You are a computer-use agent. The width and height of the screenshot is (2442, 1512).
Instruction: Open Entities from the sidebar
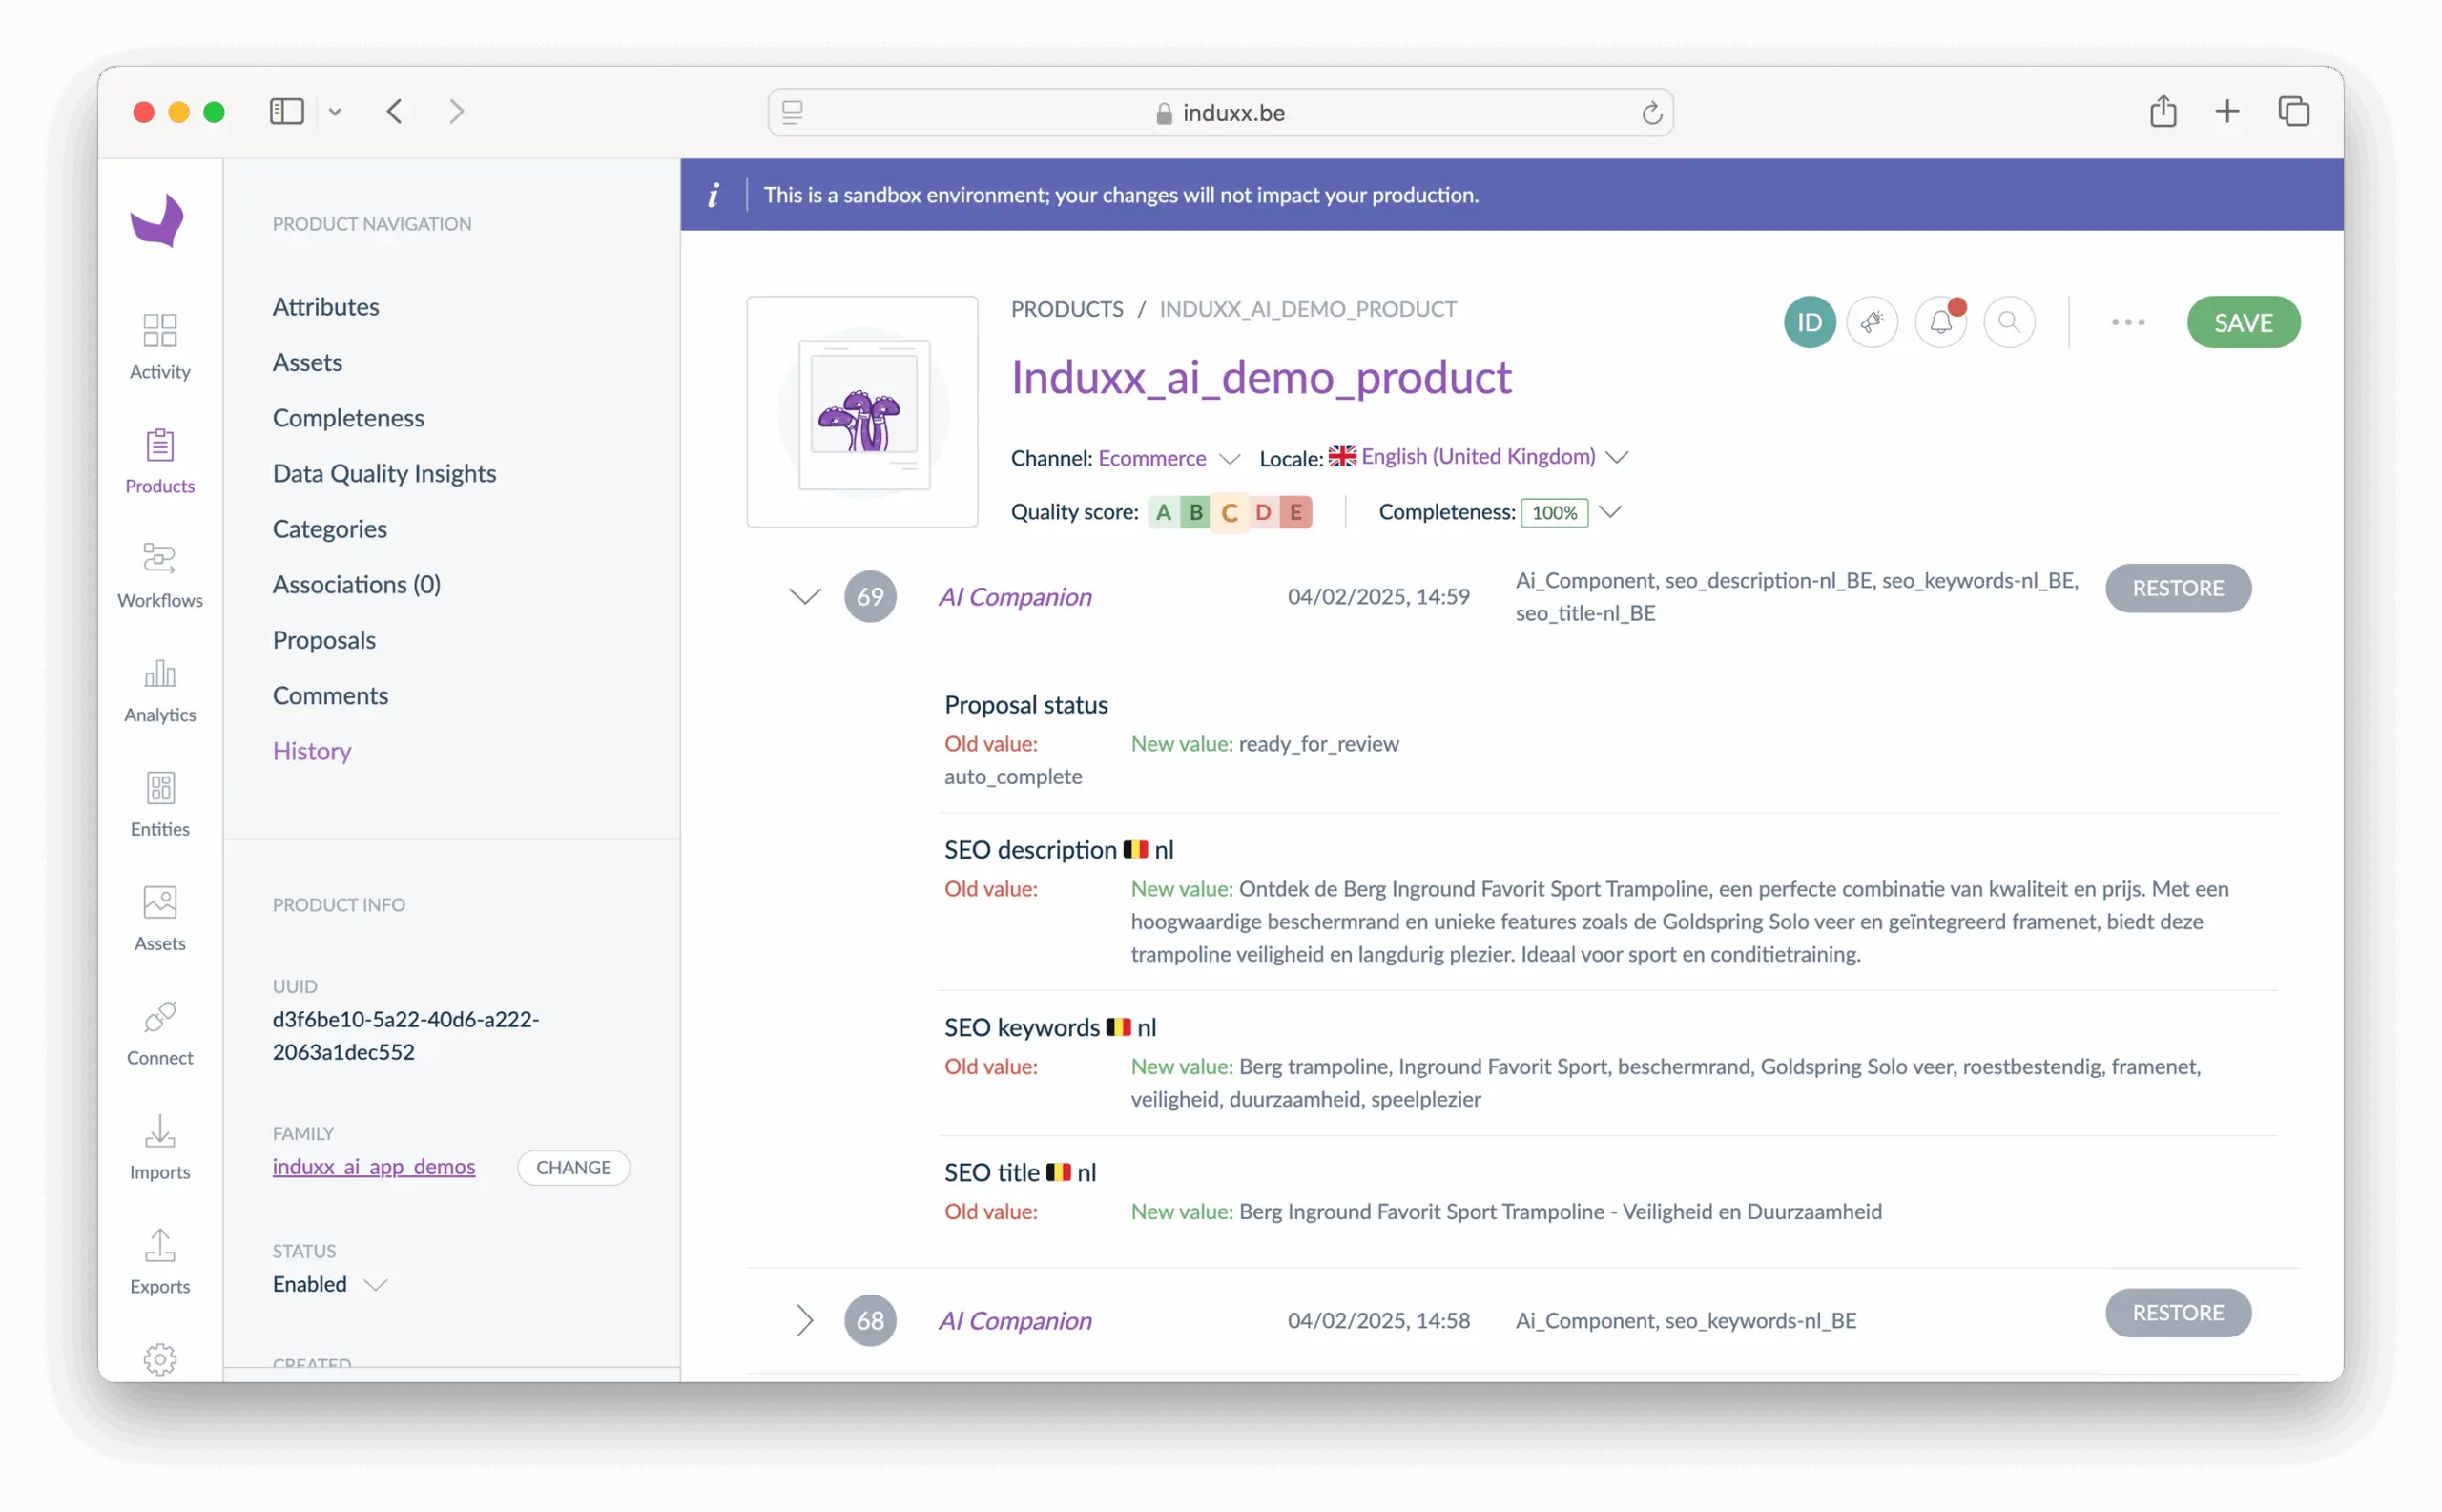coord(160,803)
